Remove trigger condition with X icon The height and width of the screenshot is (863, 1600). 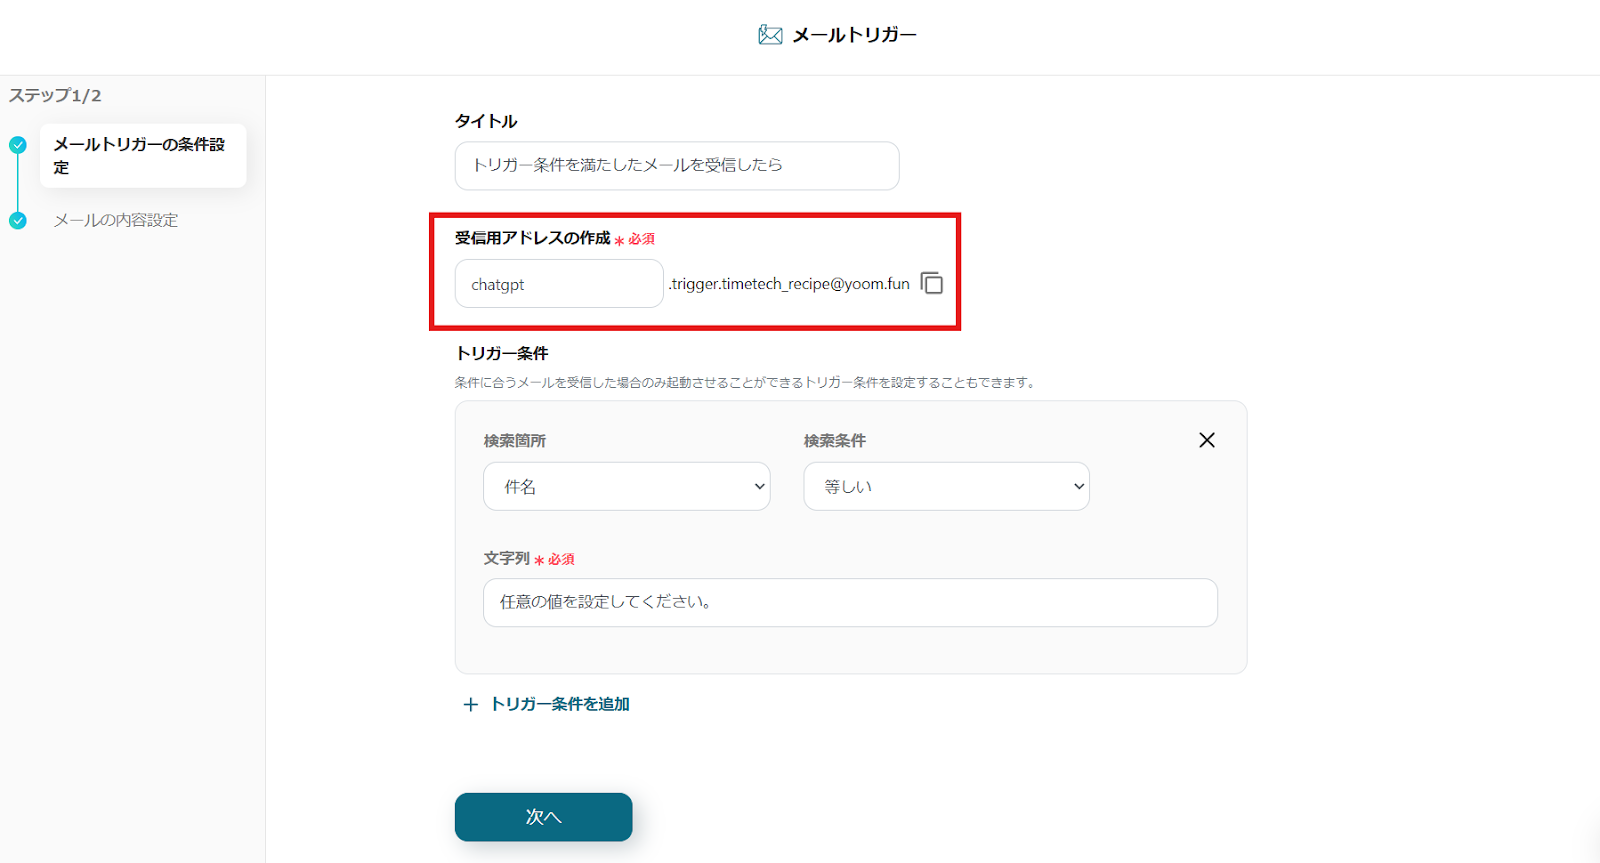click(1207, 440)
